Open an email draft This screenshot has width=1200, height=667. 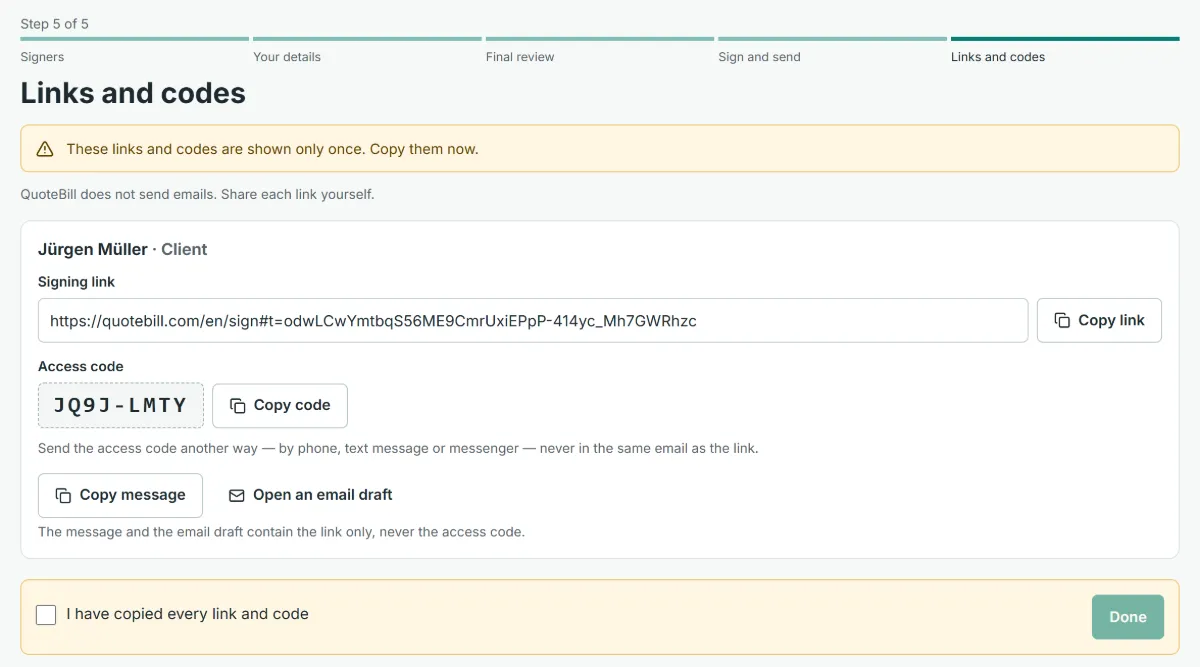coord(310,495)
